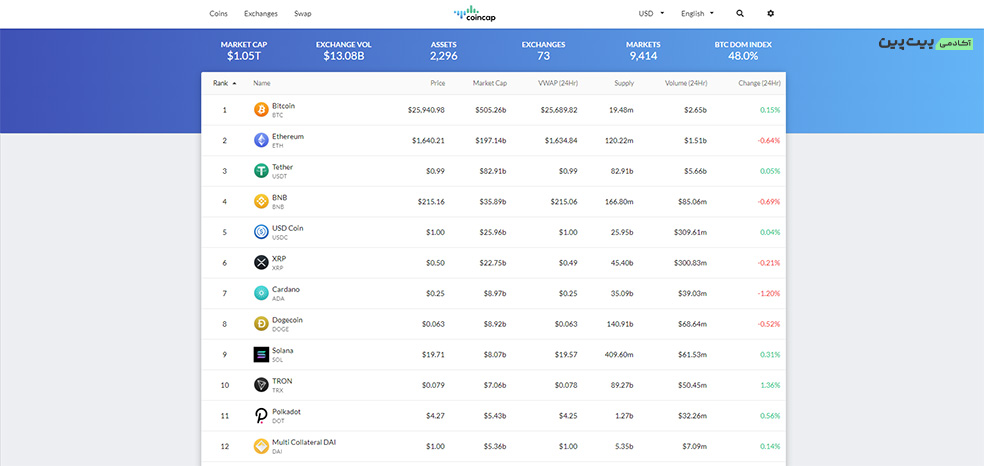Open the Coins menu item

[x=218, y=13]
